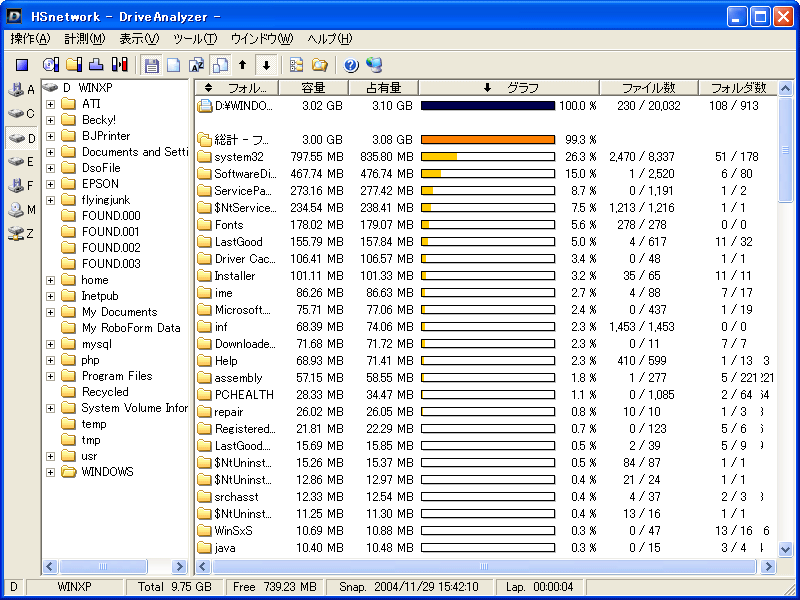Click the orange 総計 total graph bar
This screenshot has height=600, width=800.
click(488, 139)
